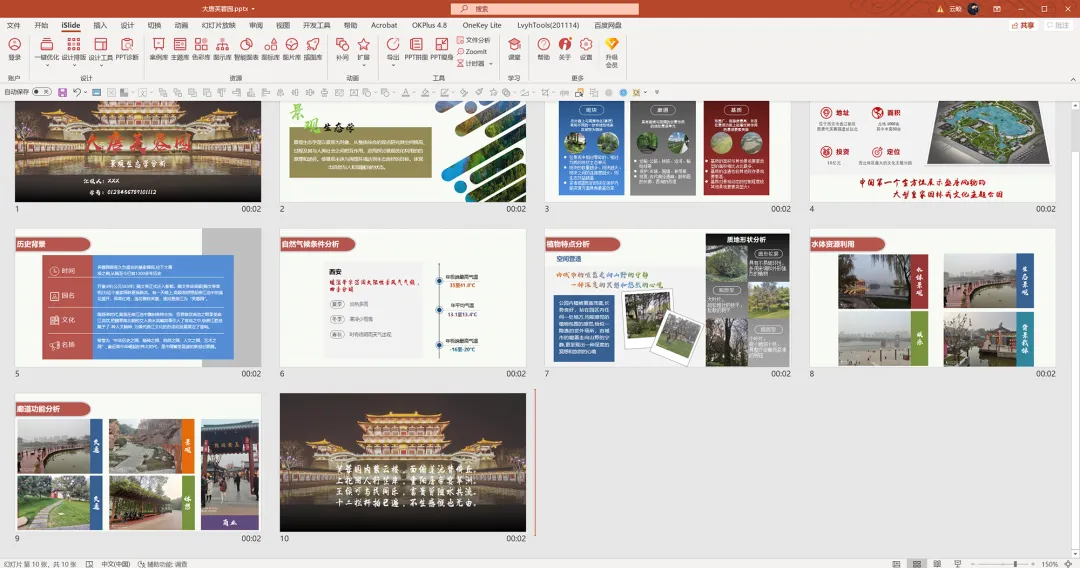Image resolution: width=1080 pixels, height=568 pixels.
Task: Click 文件分析 in the tools group
Action: [474, 40]
